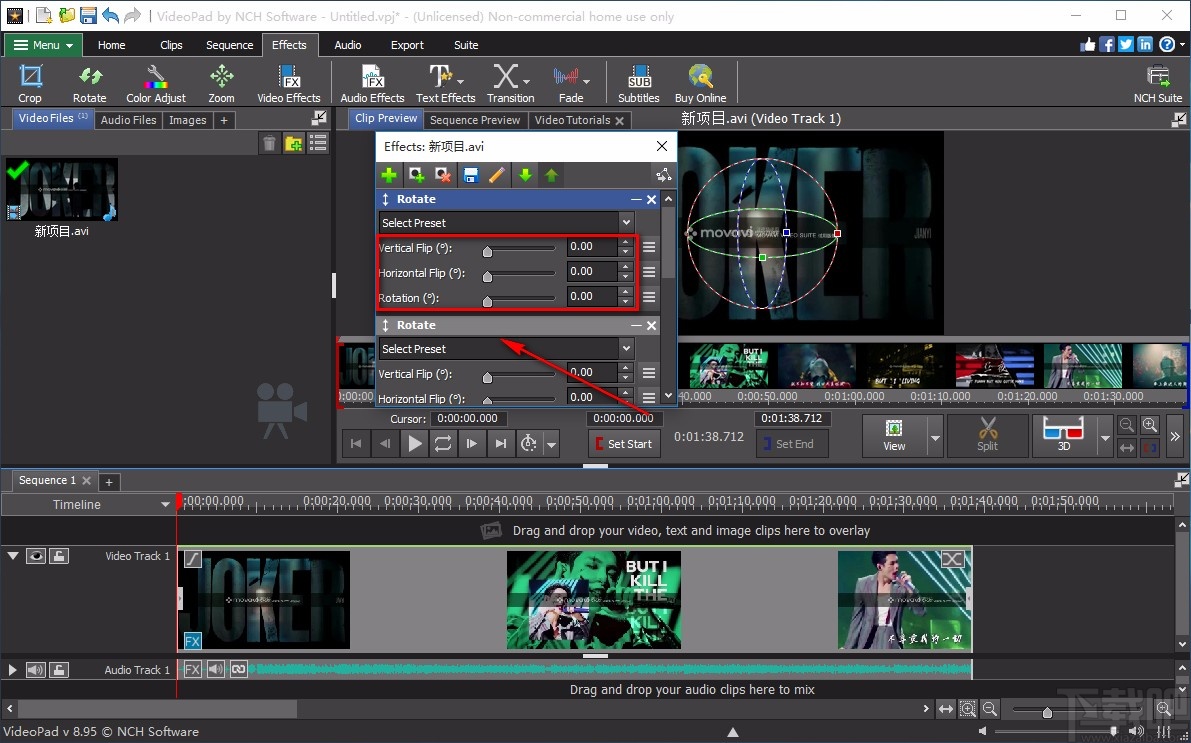Open the Export ribbon tab
Image resolution: width=1191 pixels, height=743 pixels.
click(407, 44)
